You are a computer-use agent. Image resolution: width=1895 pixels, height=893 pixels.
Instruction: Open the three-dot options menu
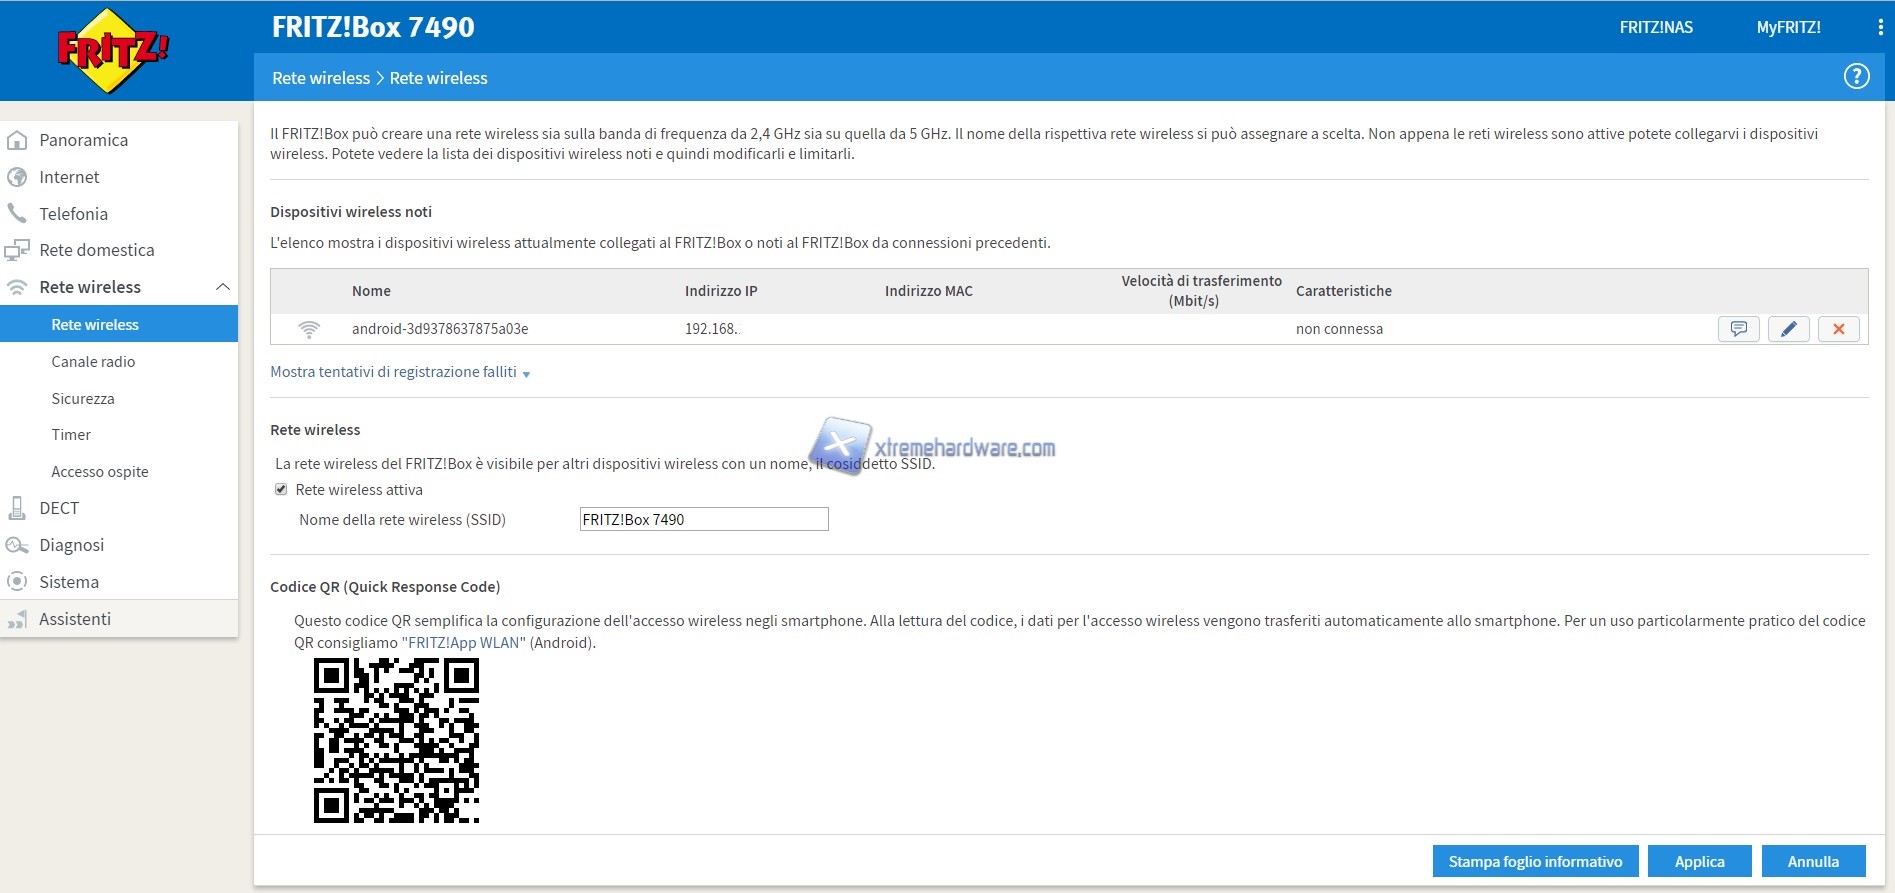pos(1880,28)
